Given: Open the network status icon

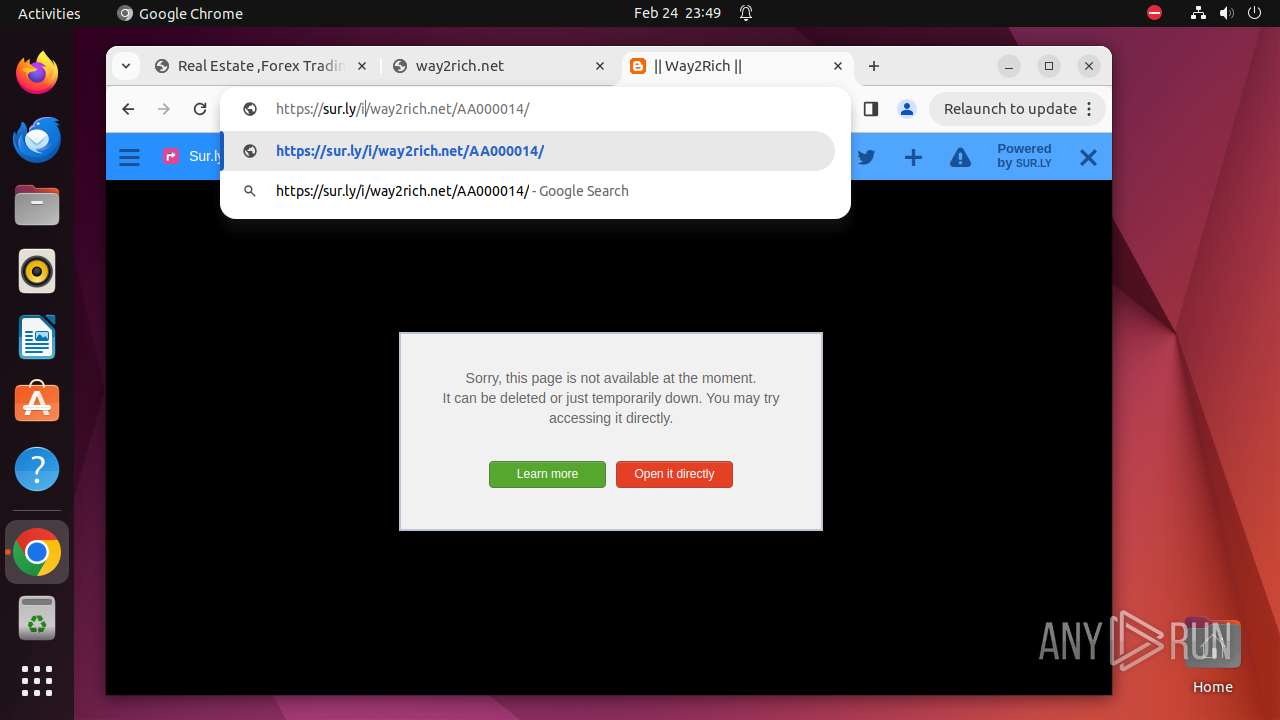Looking at the screenshot, I should coord(1199,13).
